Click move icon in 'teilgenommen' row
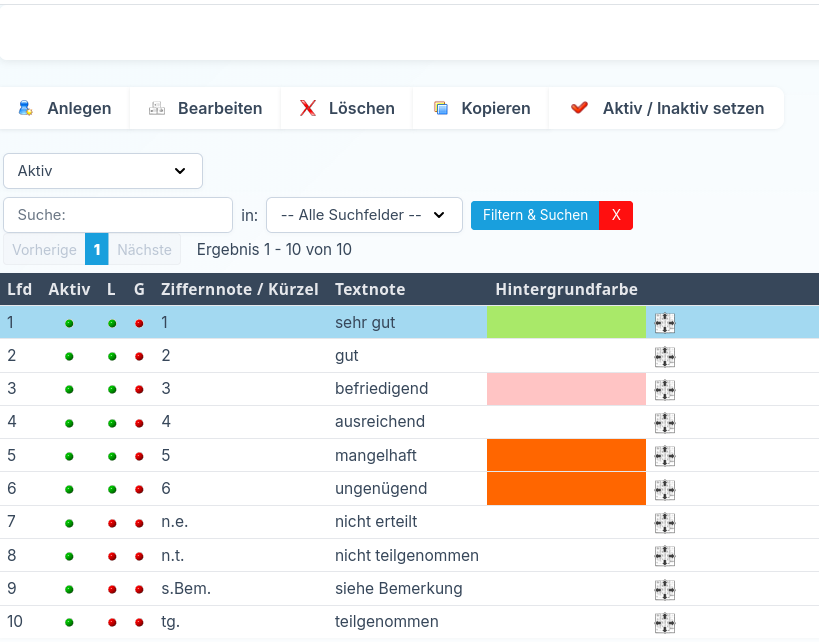 pyautogui.click(x=665, y=622)
